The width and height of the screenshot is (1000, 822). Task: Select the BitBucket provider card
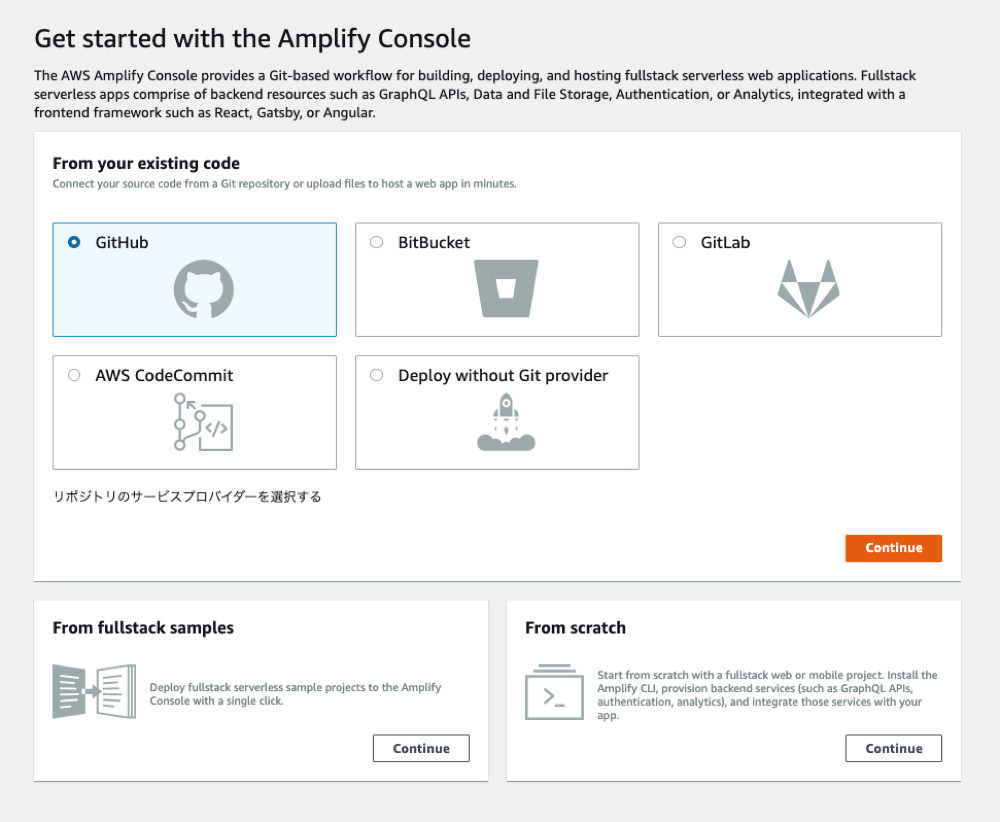(x=497, y=278)
